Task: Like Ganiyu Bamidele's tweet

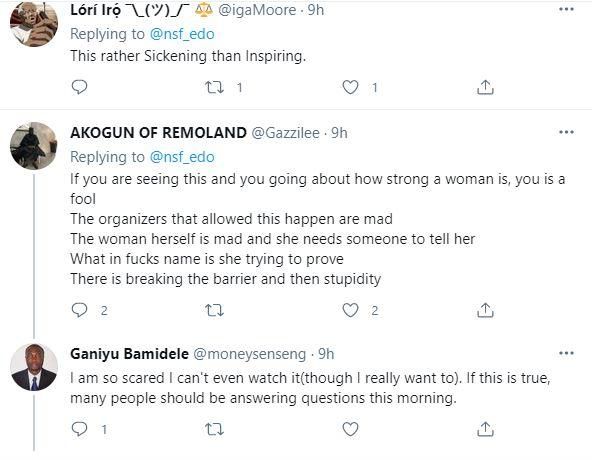Action: (350, 429)
